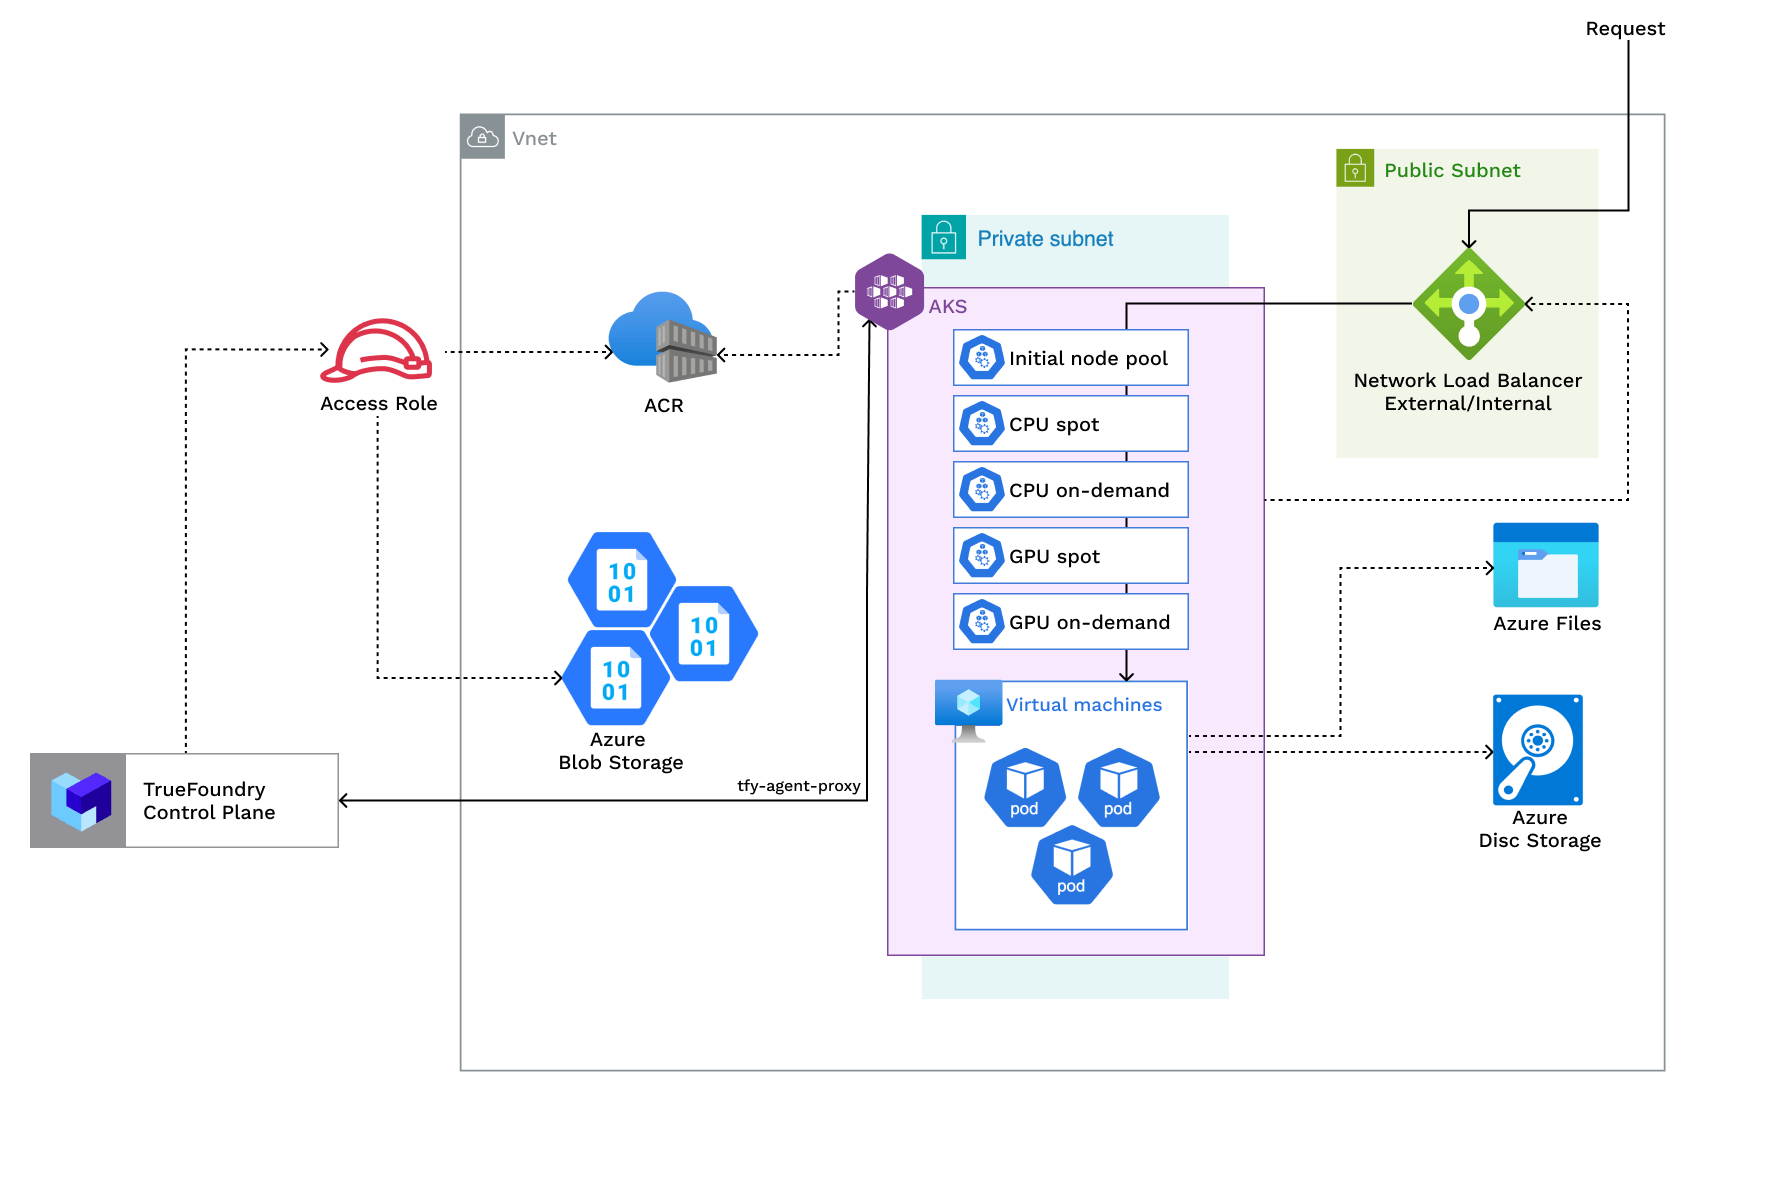Select the GPU spot text
The image size is (1779, 1182).
1054,557
